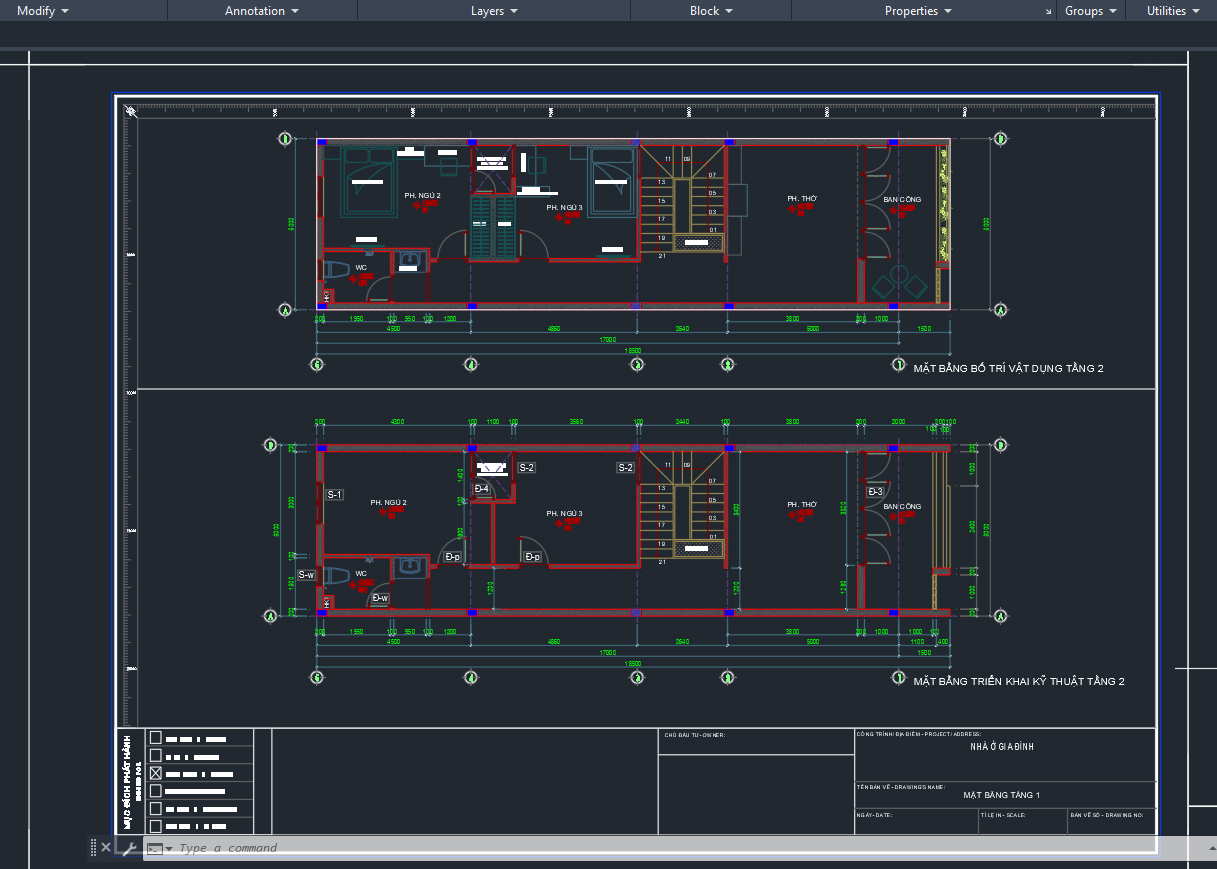This screenshot has width=1217, height=869.
Task: Click the command line drag grip handle
Action: coord(93,847)
